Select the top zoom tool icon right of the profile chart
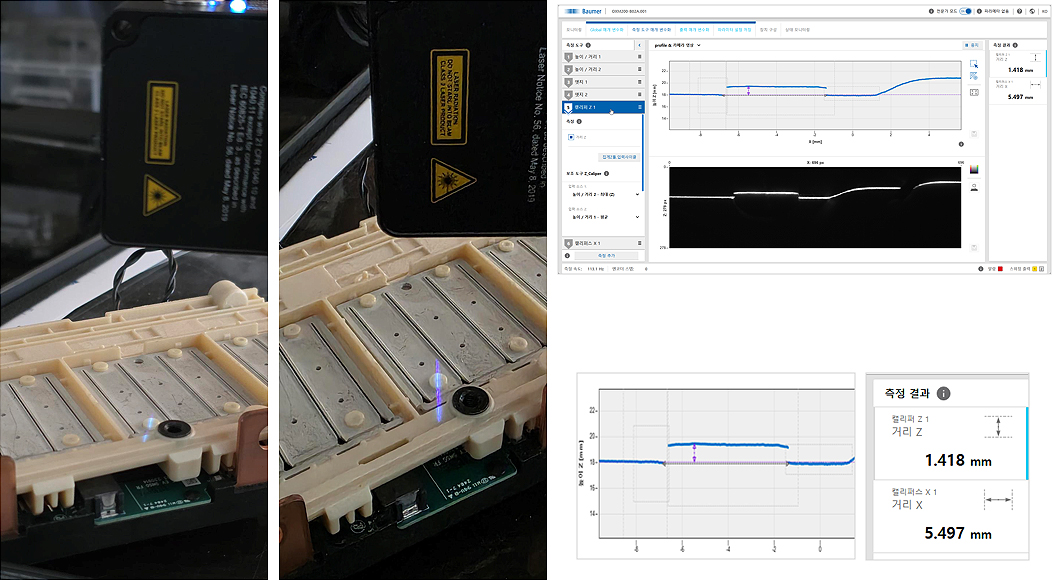1052x580 pixels. pyautogui.click(x=974, y=63)
